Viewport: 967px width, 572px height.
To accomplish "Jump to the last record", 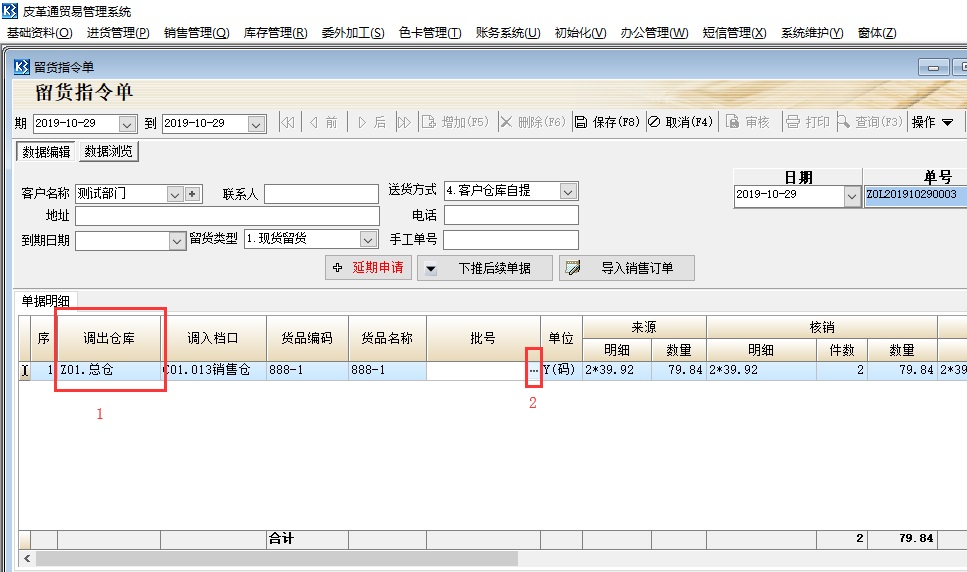I will click(404, 122).
